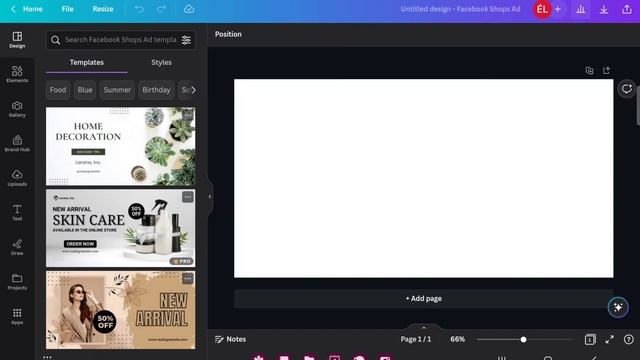
Task: Open the Gallery panel
Action: pos(17,109)
